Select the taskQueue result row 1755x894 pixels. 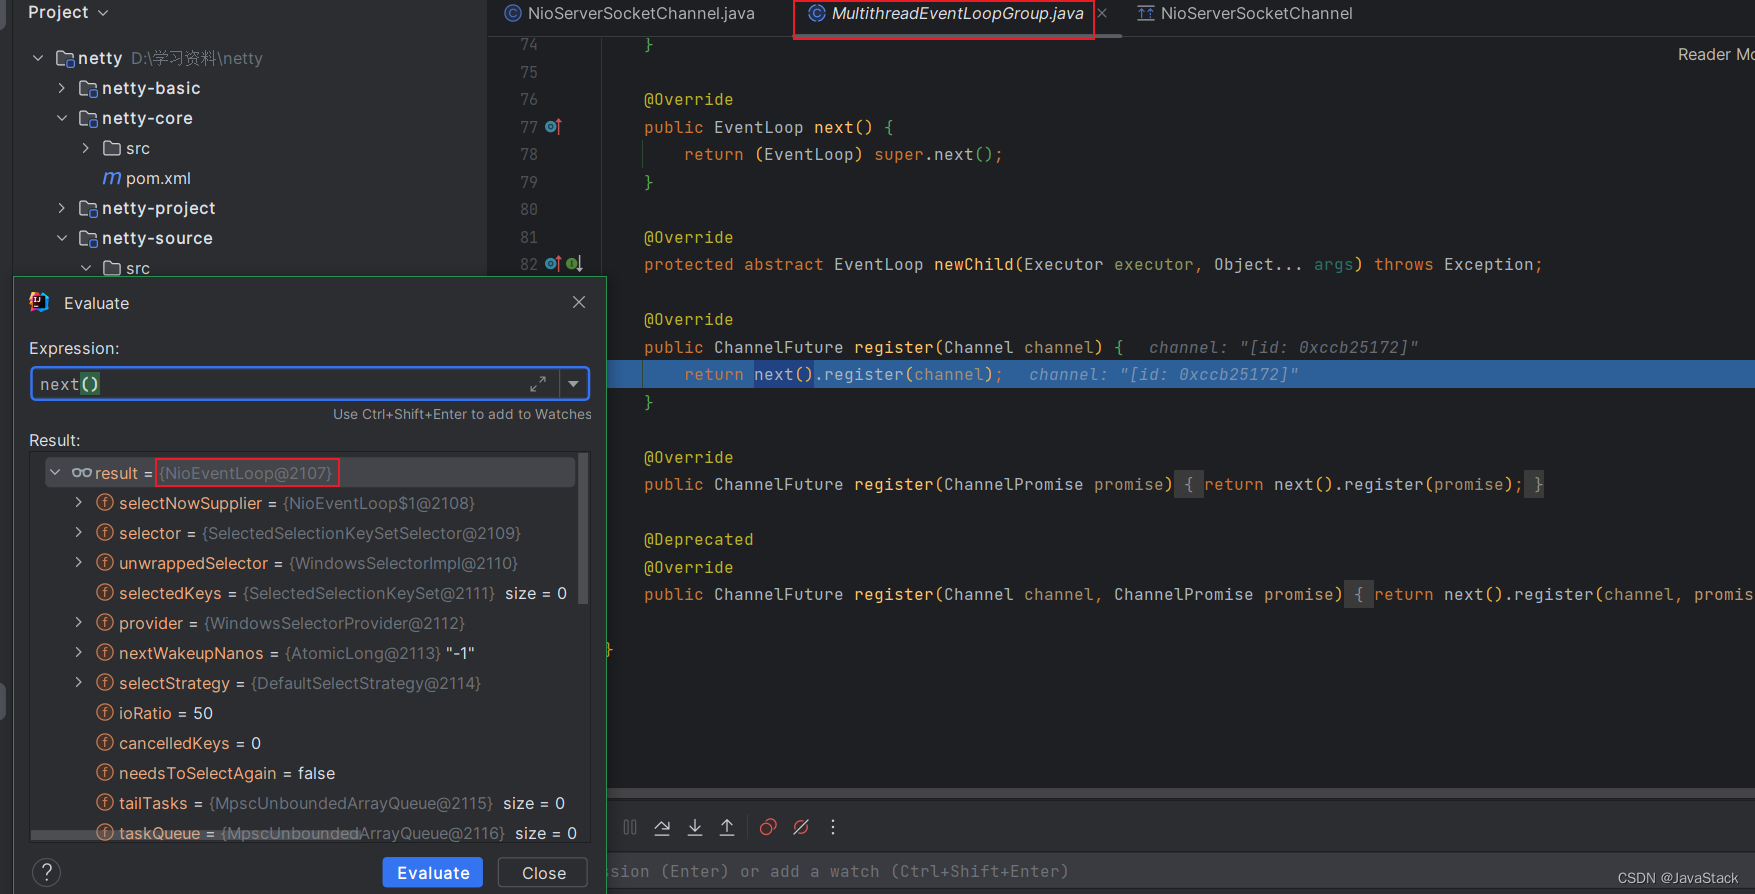click(310, 832)
